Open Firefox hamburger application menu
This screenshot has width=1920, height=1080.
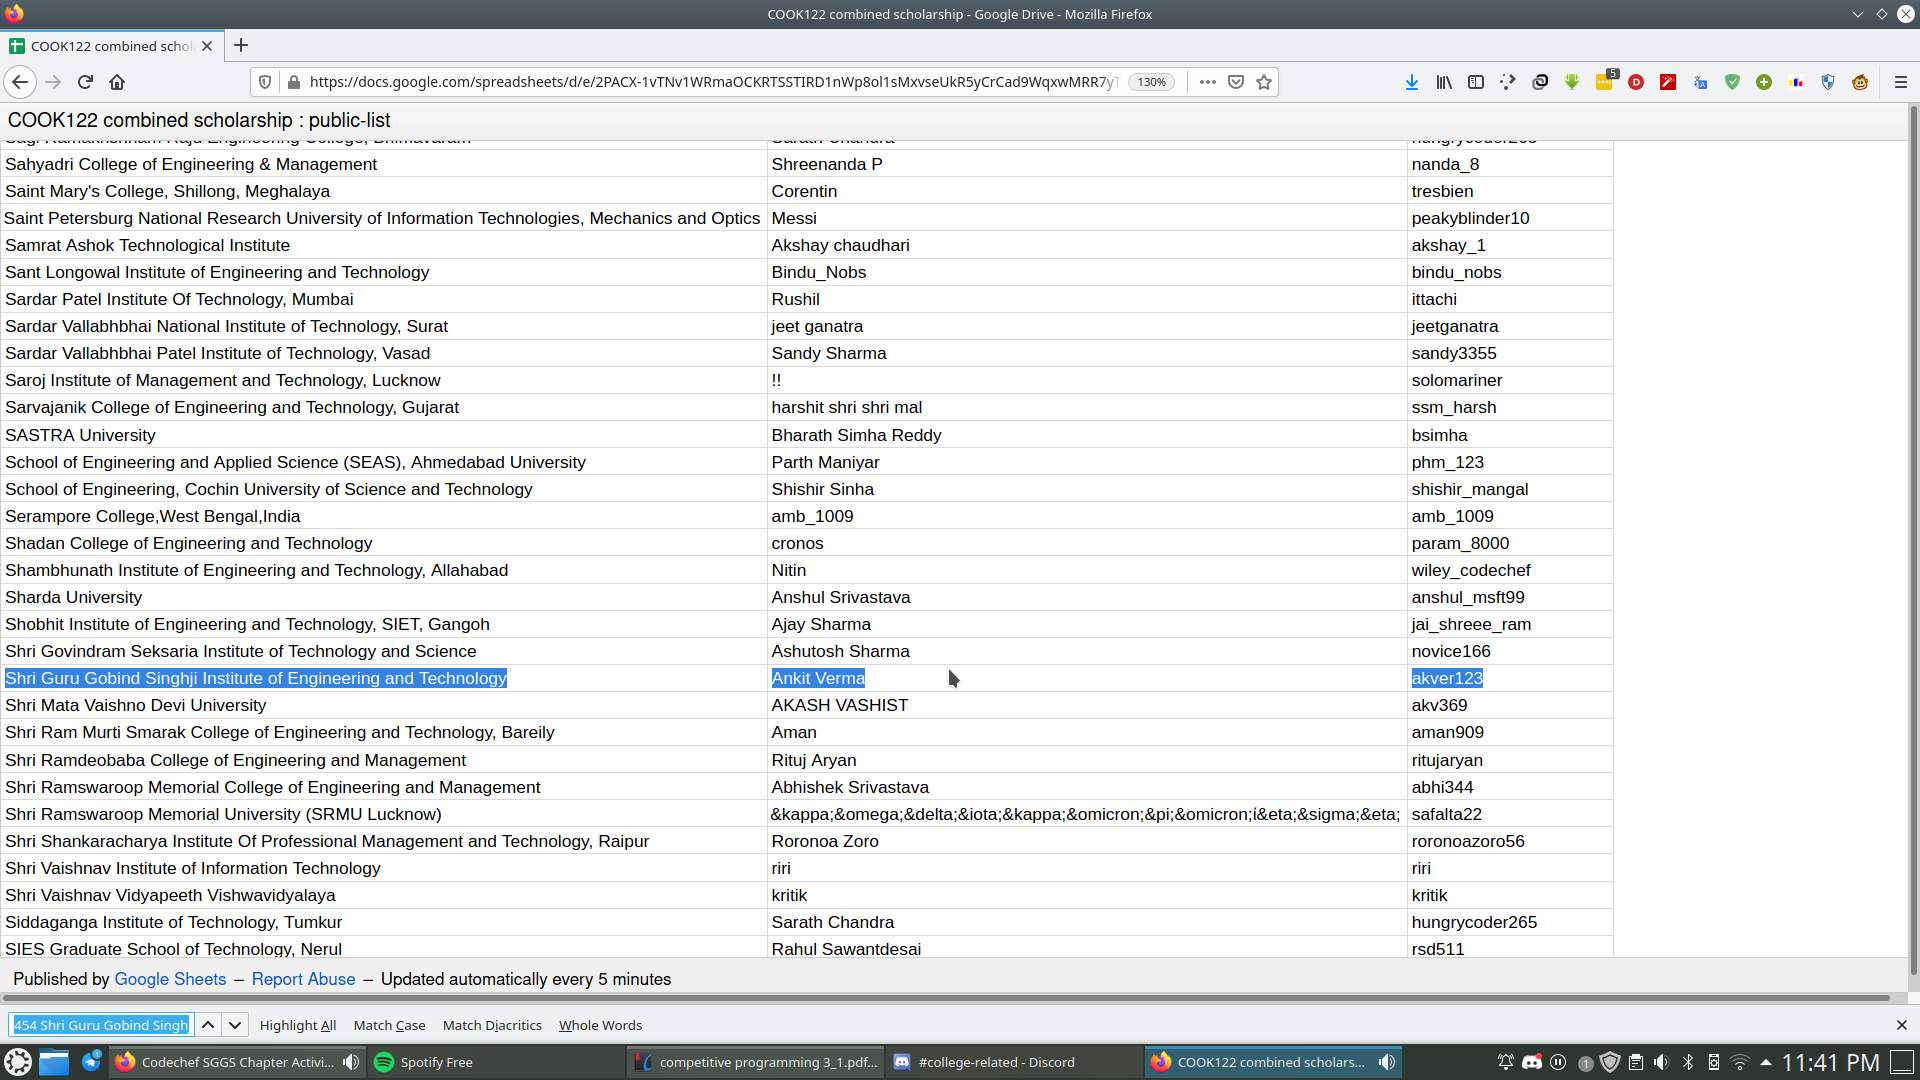click(1901, 82)
